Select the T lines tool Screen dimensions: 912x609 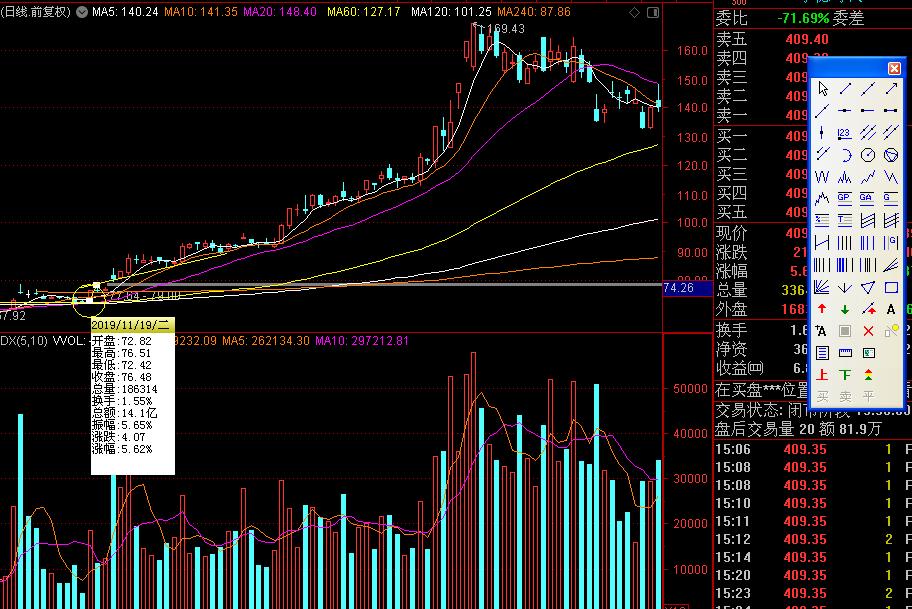click(845, 220)
